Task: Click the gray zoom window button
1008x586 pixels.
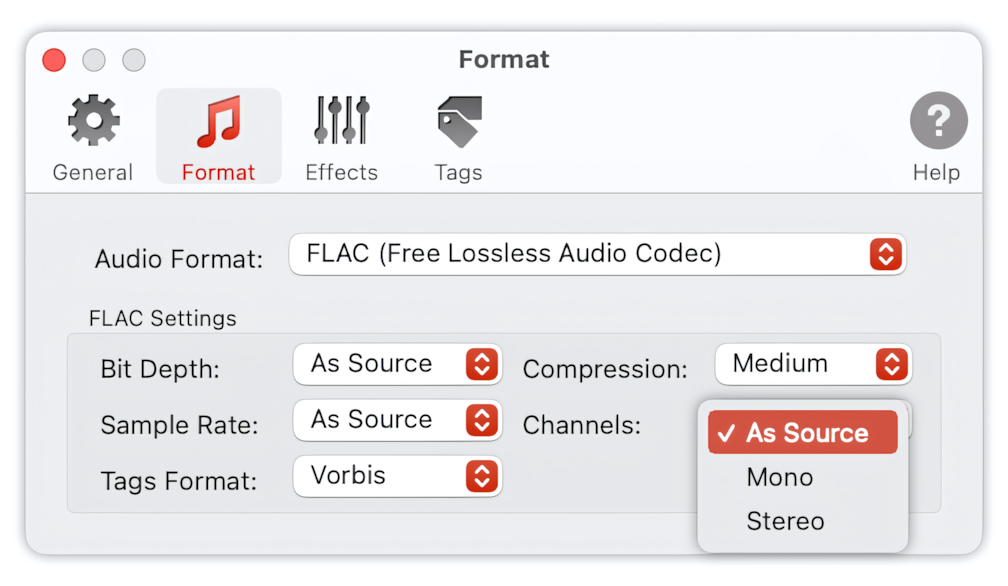Action: [134, 60]
